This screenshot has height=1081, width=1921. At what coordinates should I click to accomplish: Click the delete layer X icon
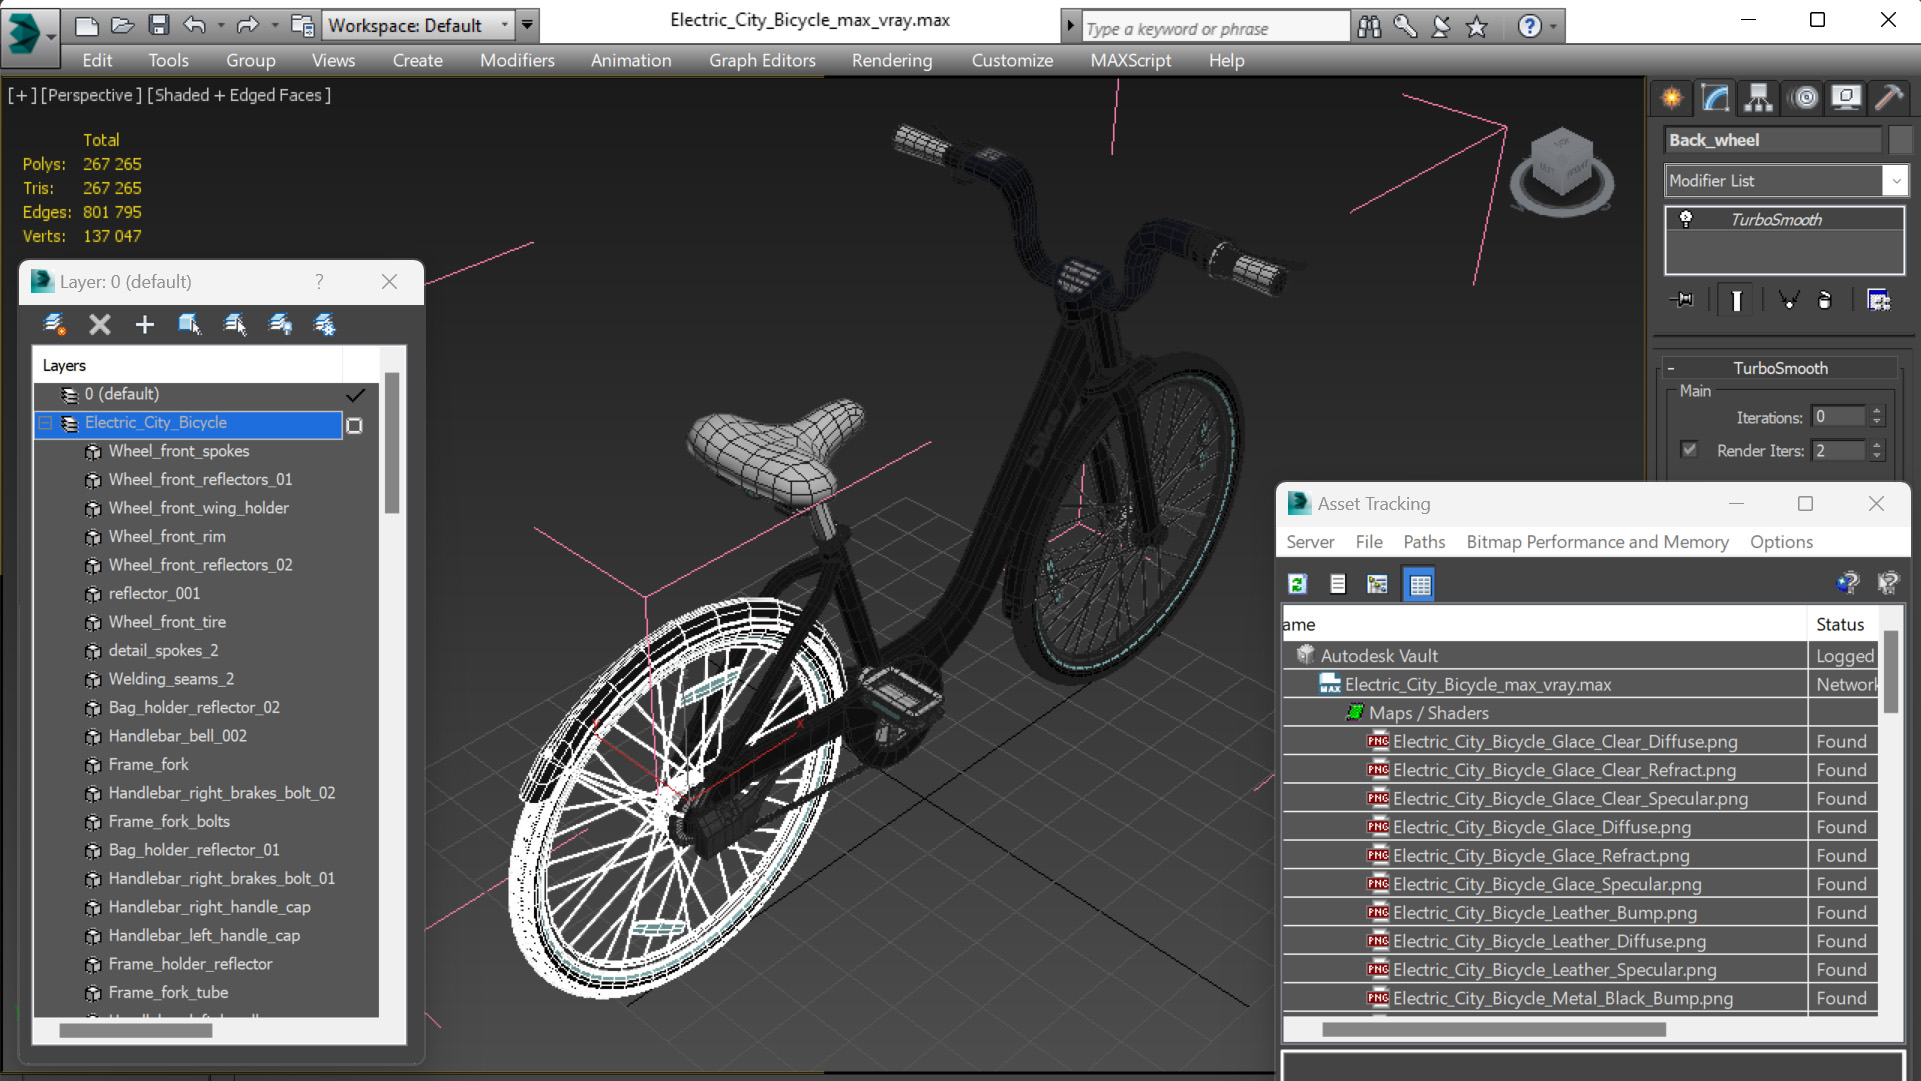coord(99,324)
